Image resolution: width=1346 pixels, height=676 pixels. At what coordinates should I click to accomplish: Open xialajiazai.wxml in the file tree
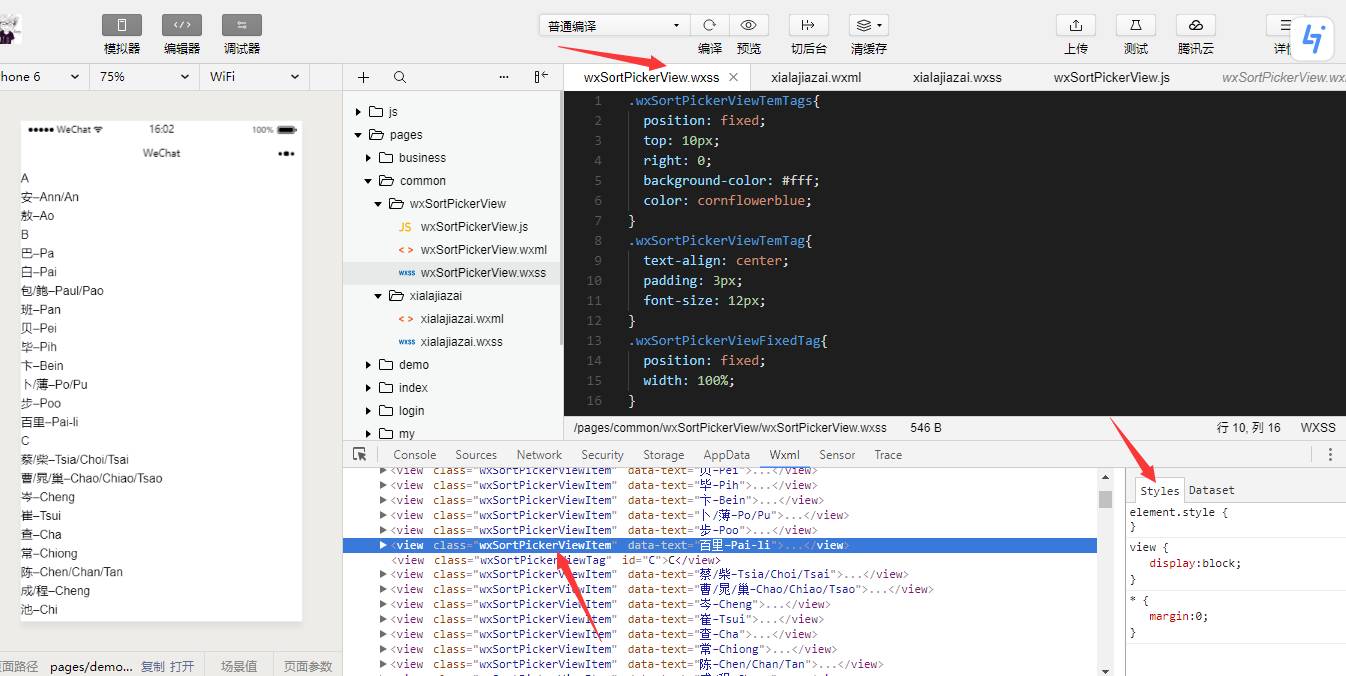point(462,319)
